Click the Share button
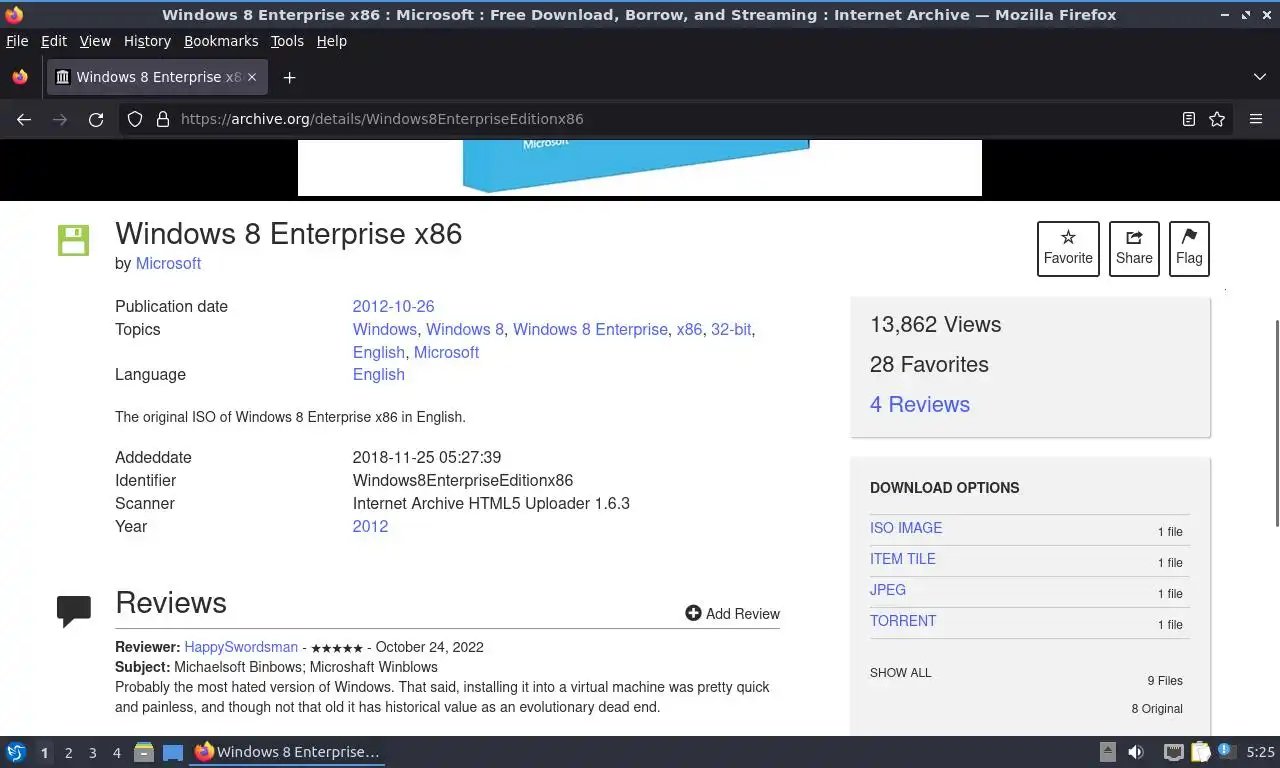Viewport: 1280px width, 768px height. point(1134,248)
